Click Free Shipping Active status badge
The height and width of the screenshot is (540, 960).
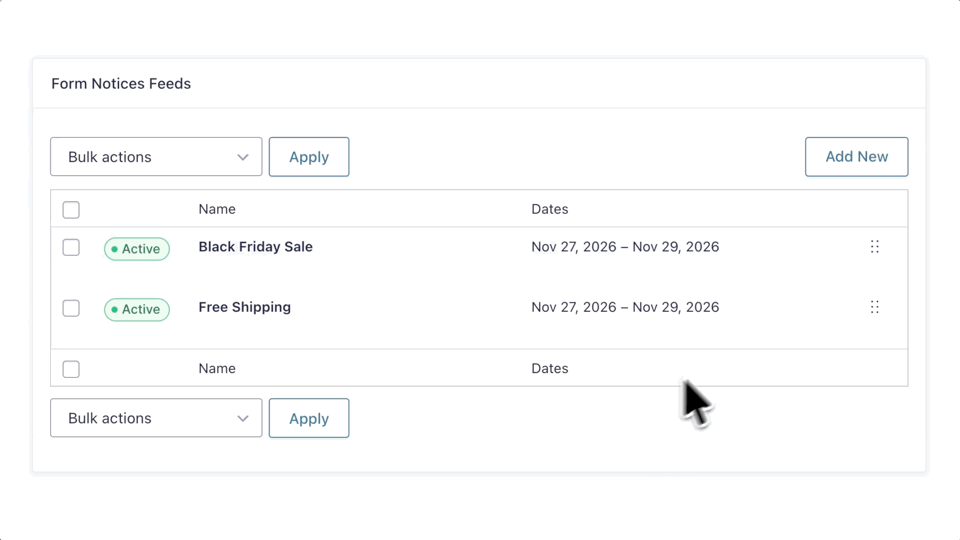pyautogui.click(x=137, y=309)
